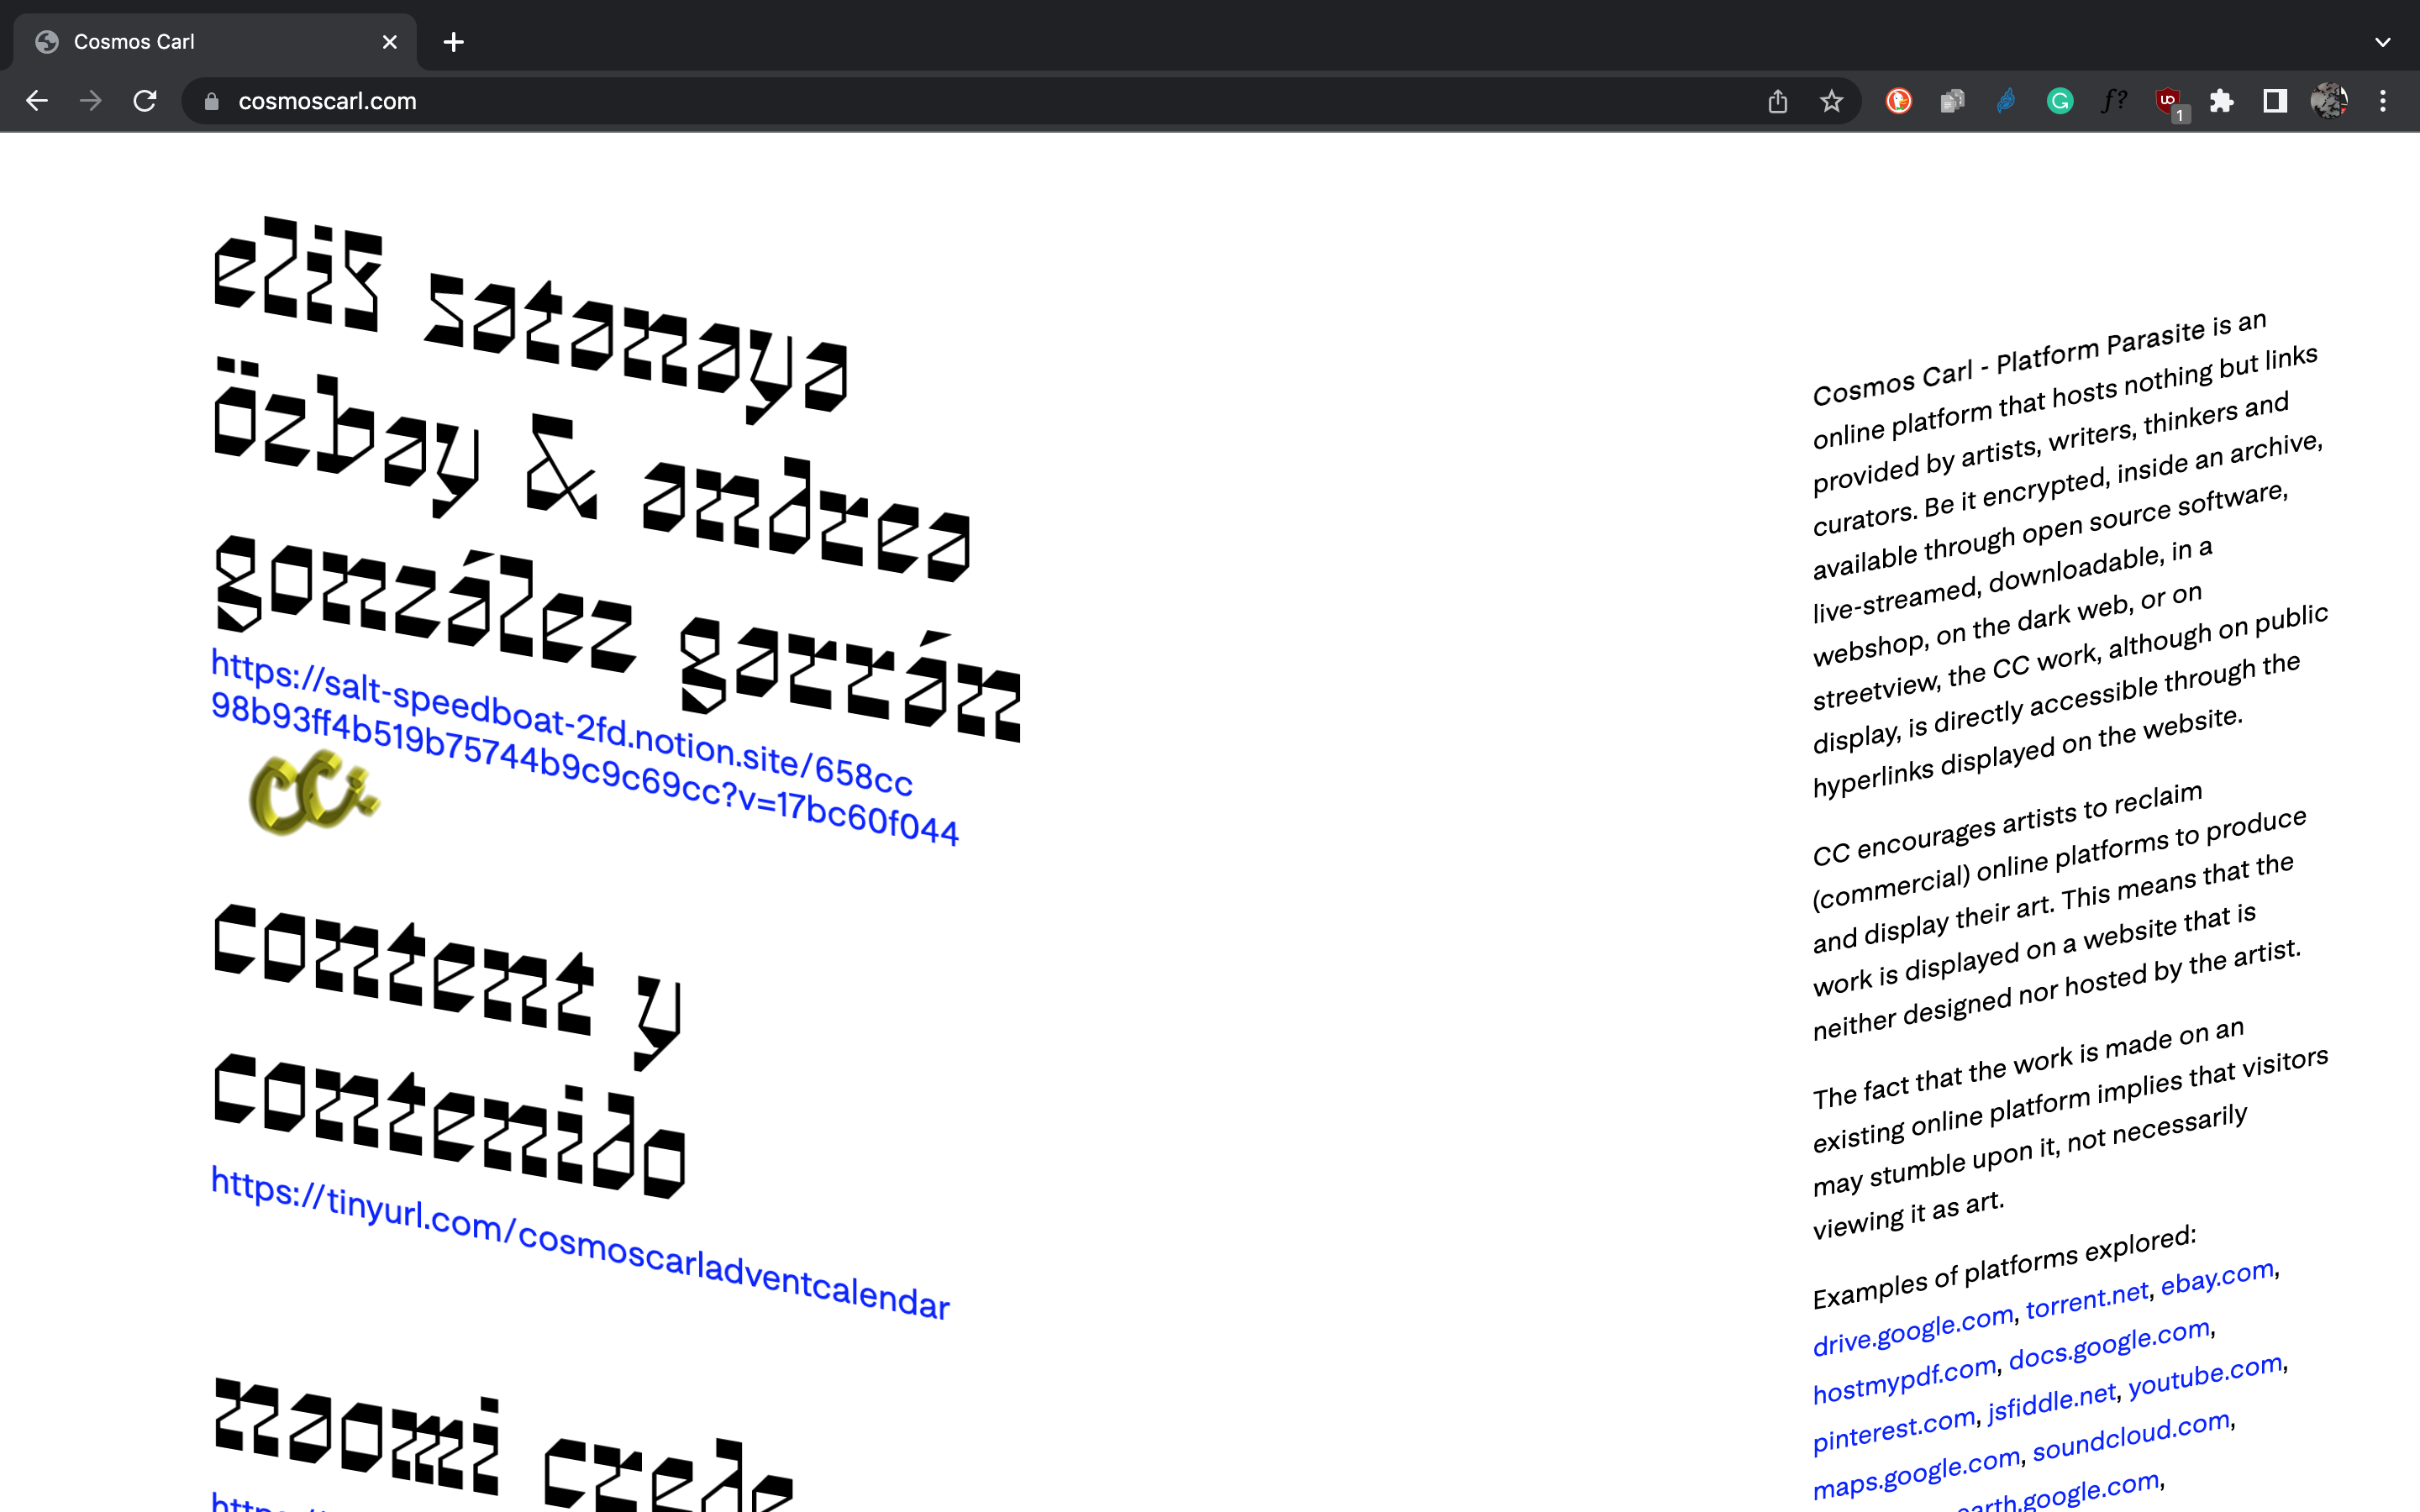This screenshot has height=1512, width=2420.
Task: Click the ebay.com platform link
Action: click(2217, 1279)
